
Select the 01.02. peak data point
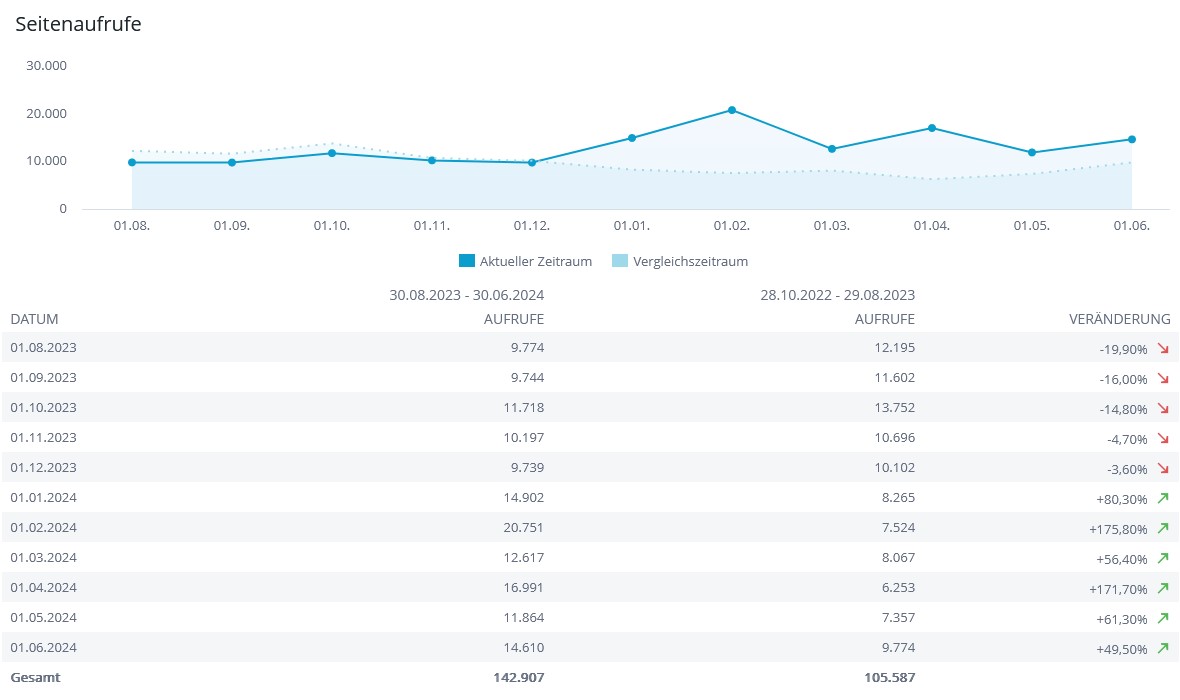(732, 110)
